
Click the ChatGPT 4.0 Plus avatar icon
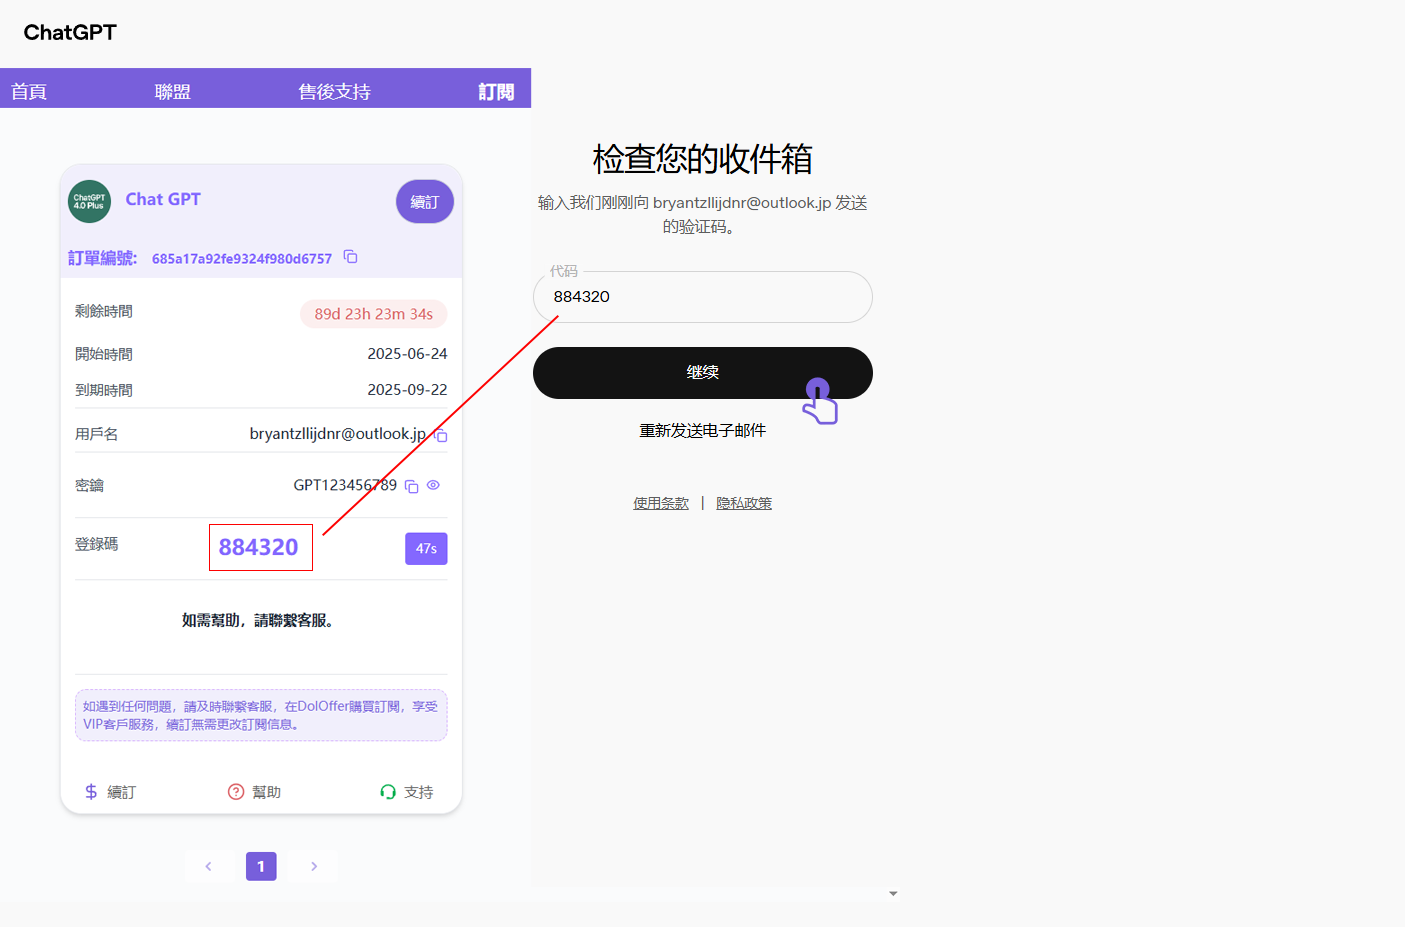[x=89, y=201]
